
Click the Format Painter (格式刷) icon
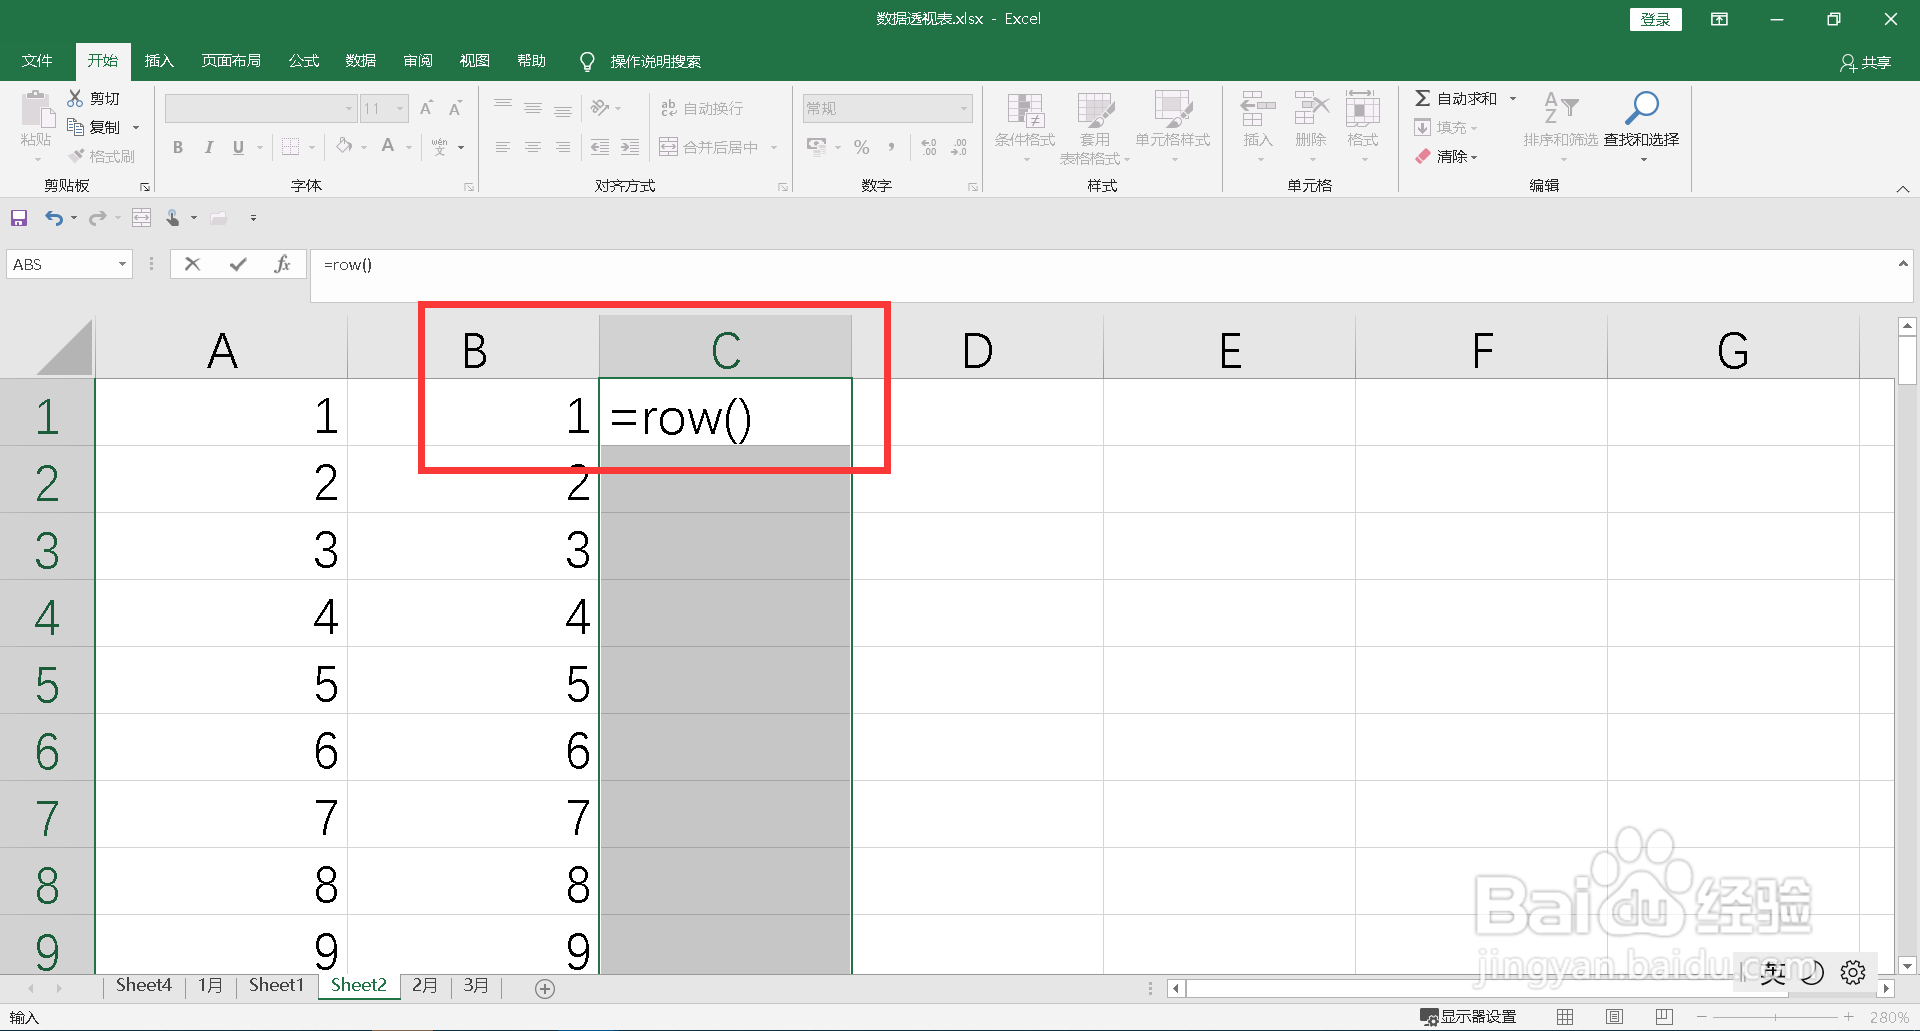pyautogui.click(x=76, y=156)
